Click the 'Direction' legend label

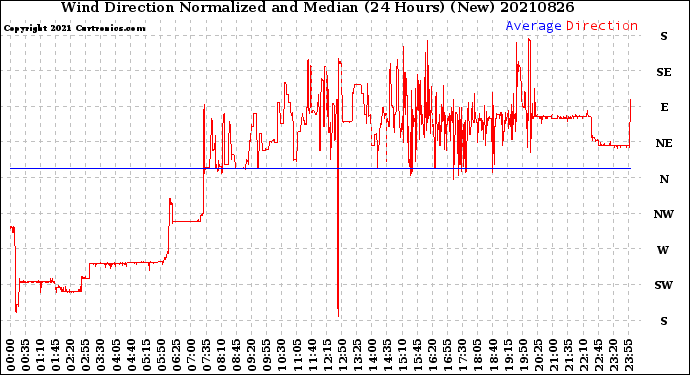coord(602,26)
